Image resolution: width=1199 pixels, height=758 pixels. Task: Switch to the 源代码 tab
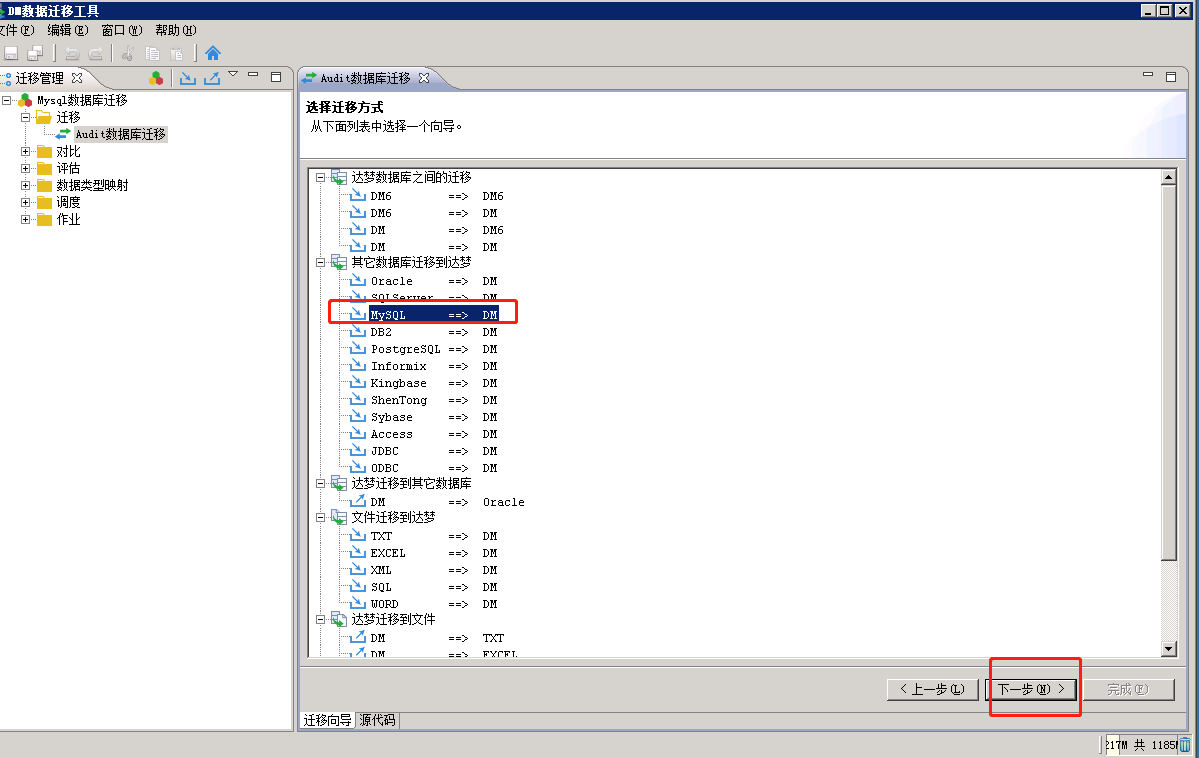tap(377, 720)
